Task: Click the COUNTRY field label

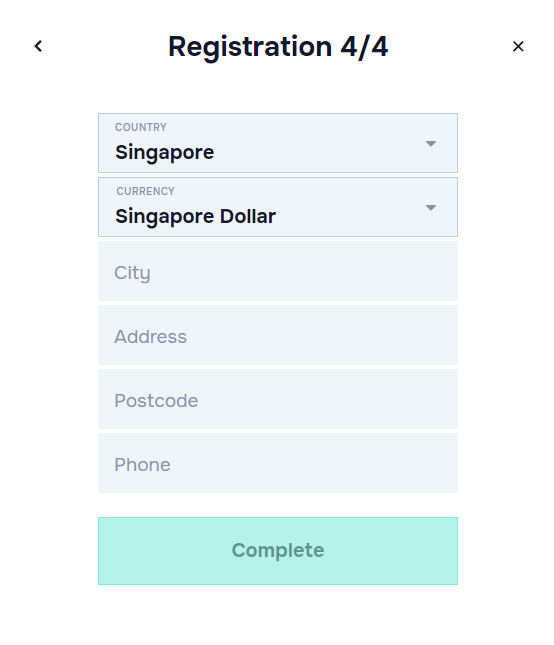Action: (141, 127)
